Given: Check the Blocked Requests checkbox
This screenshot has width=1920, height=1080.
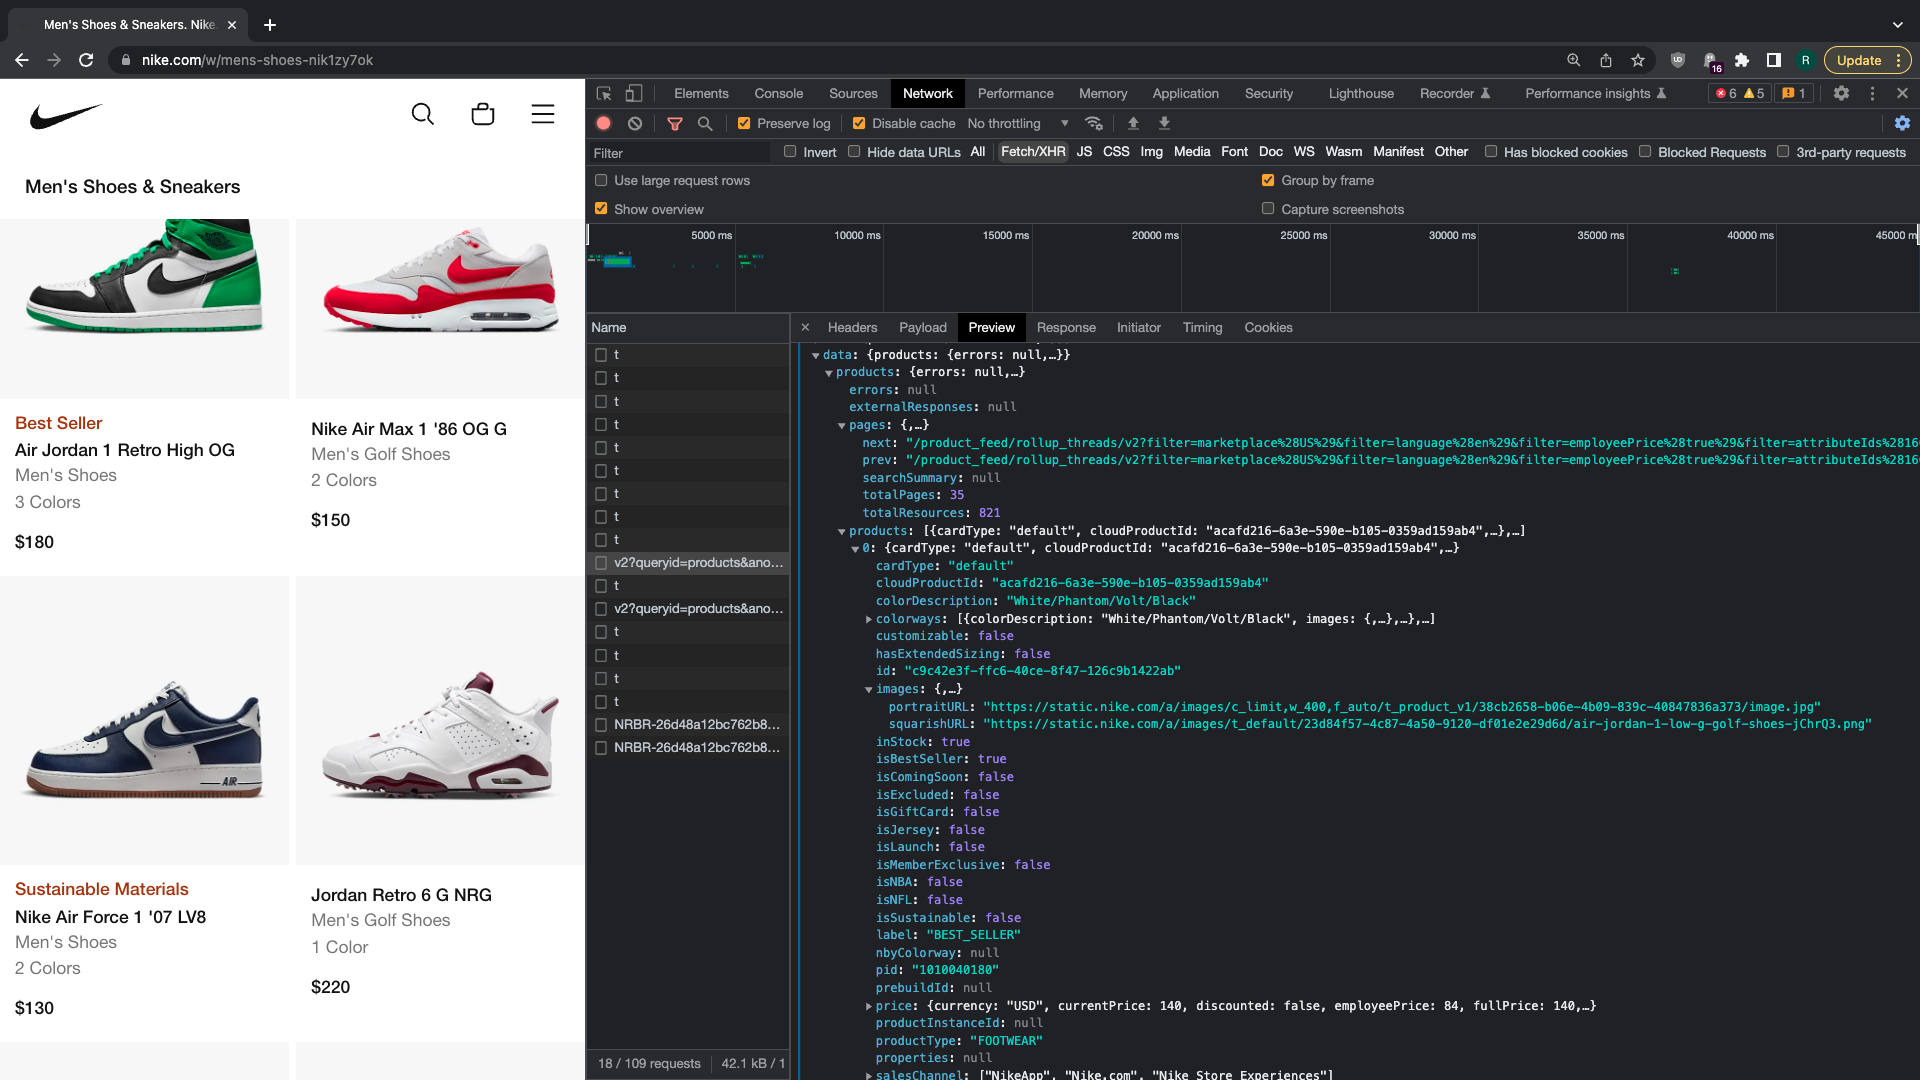Looking at the screenshot, I should pyautogui.click(x=1645, y=152).
